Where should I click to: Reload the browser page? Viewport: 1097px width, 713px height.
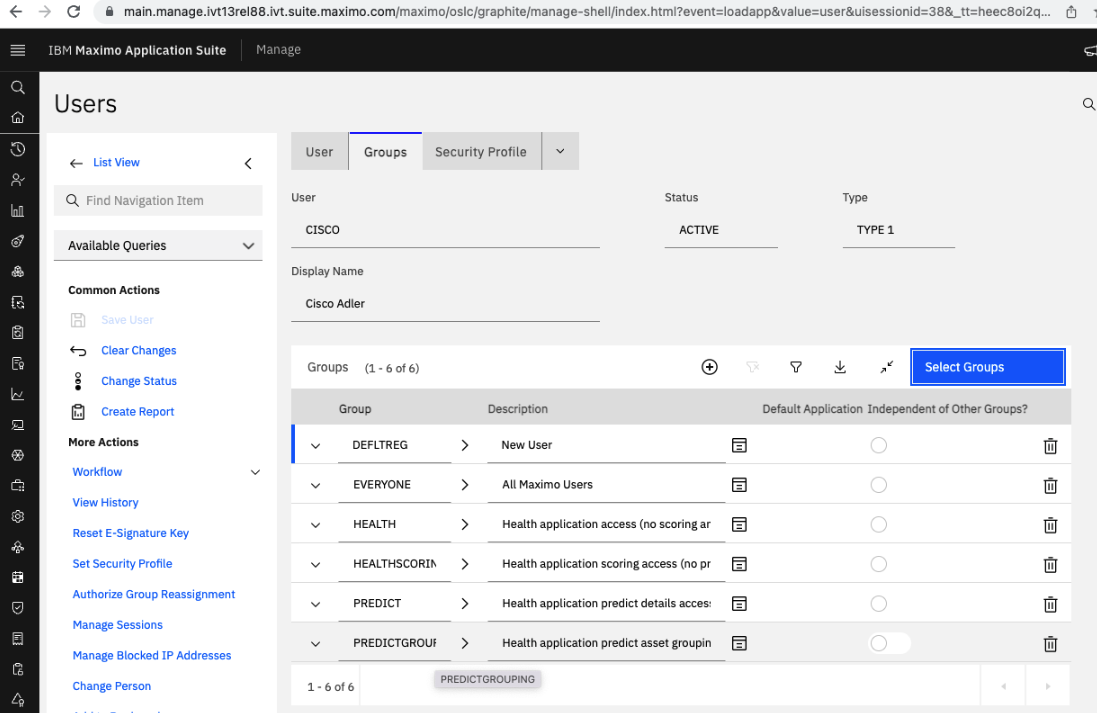tap(73, 12)
